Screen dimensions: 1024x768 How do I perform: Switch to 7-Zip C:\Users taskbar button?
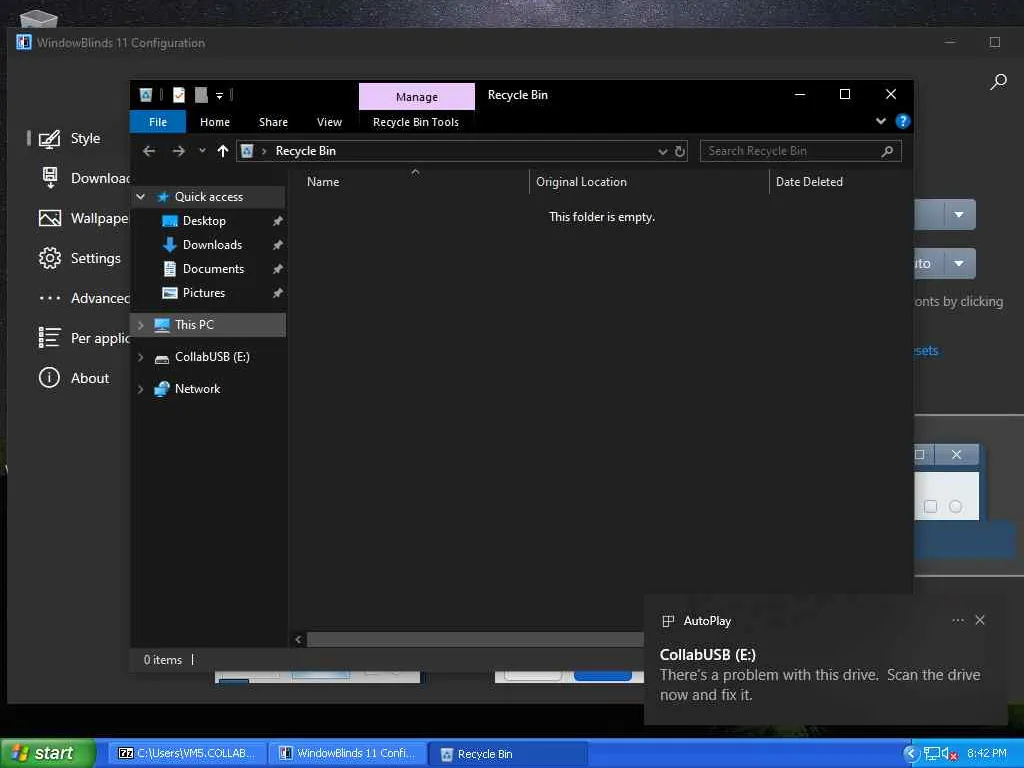[x=187, y=754]
